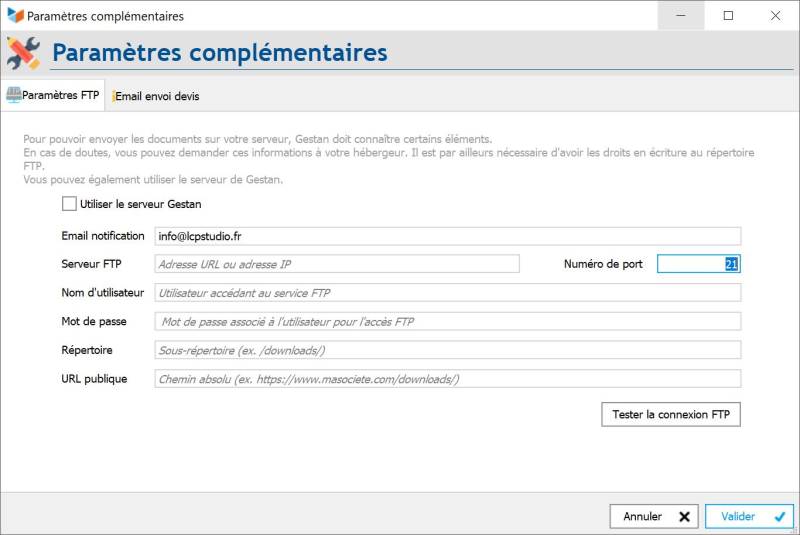
Task: Enable the Utiliser le serveur Gestan checkbox
Action: click(69, 204)
